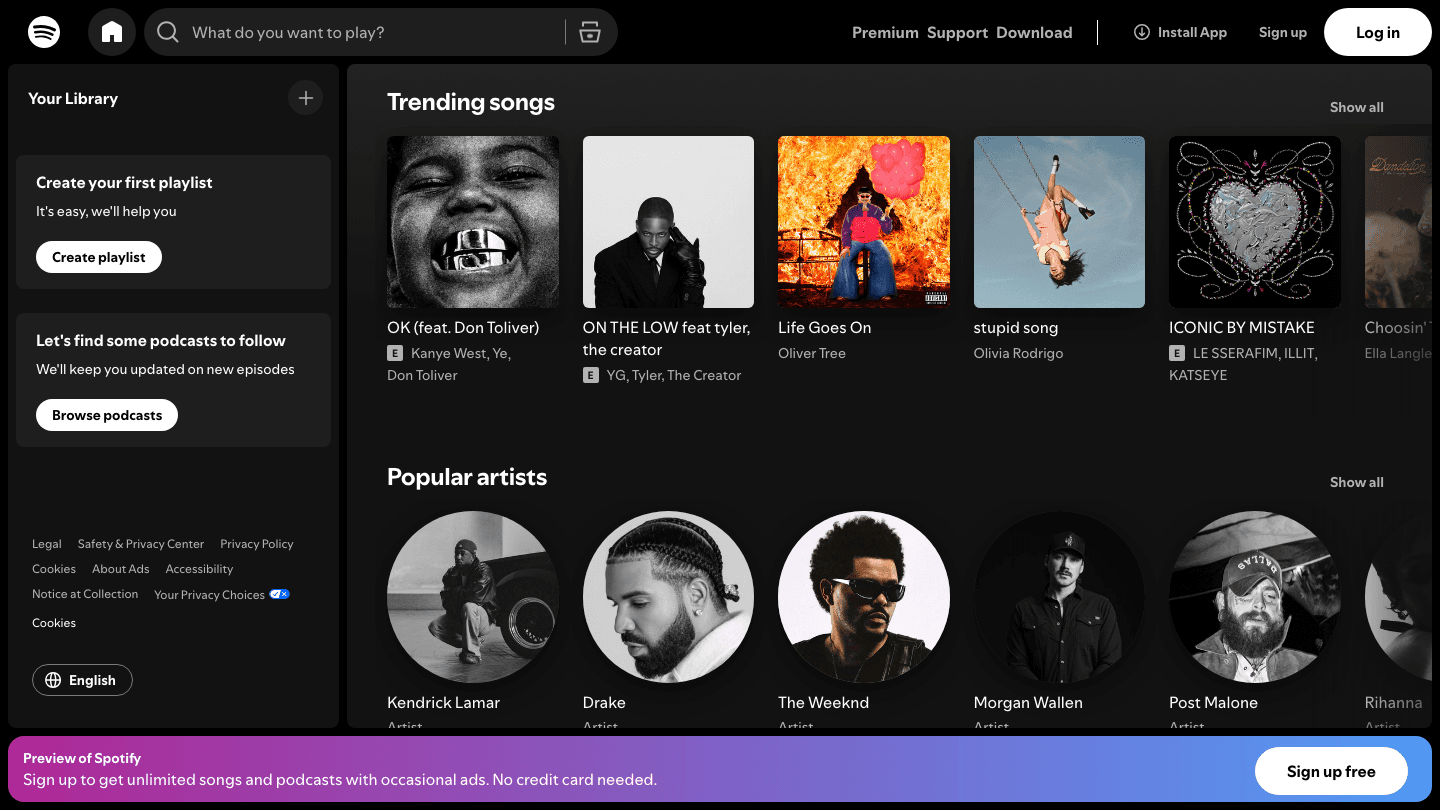Click the Drake name label
The width and height of the screenshot is (1440, 810).
coord(604,702)
